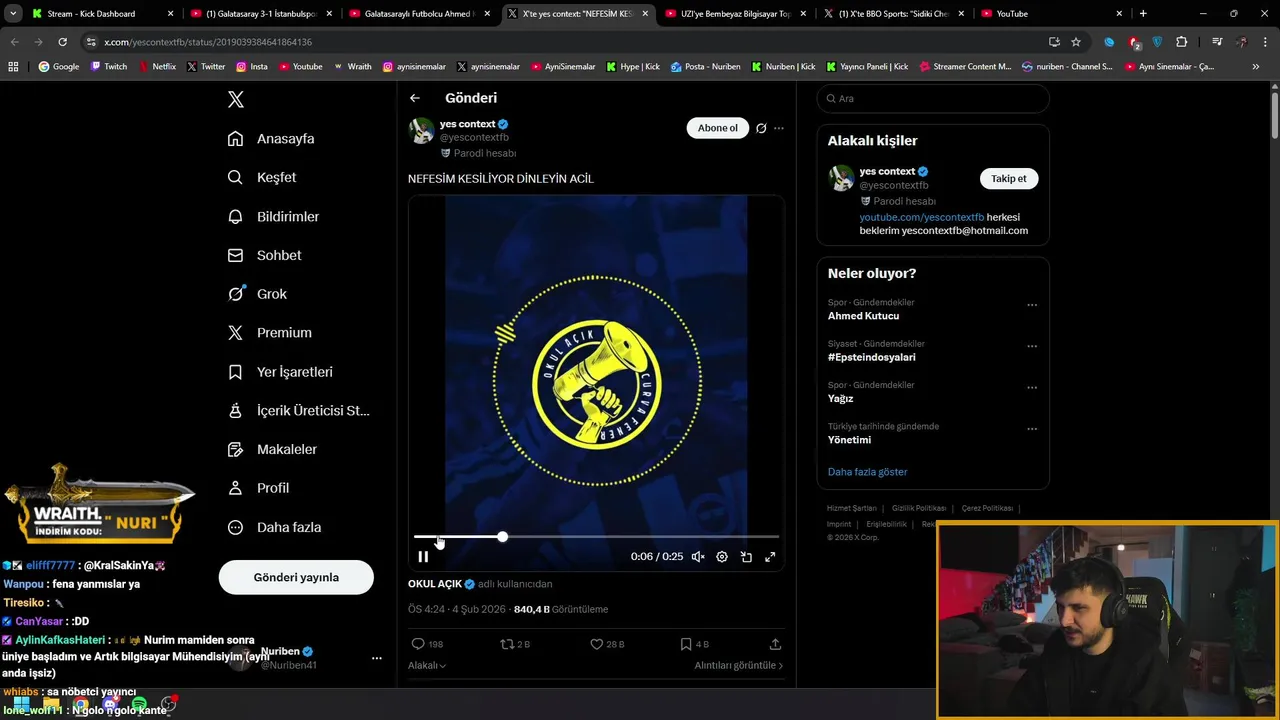Open Spotify from the taskbar
The image size is (1280, 720).
(139, 706)
